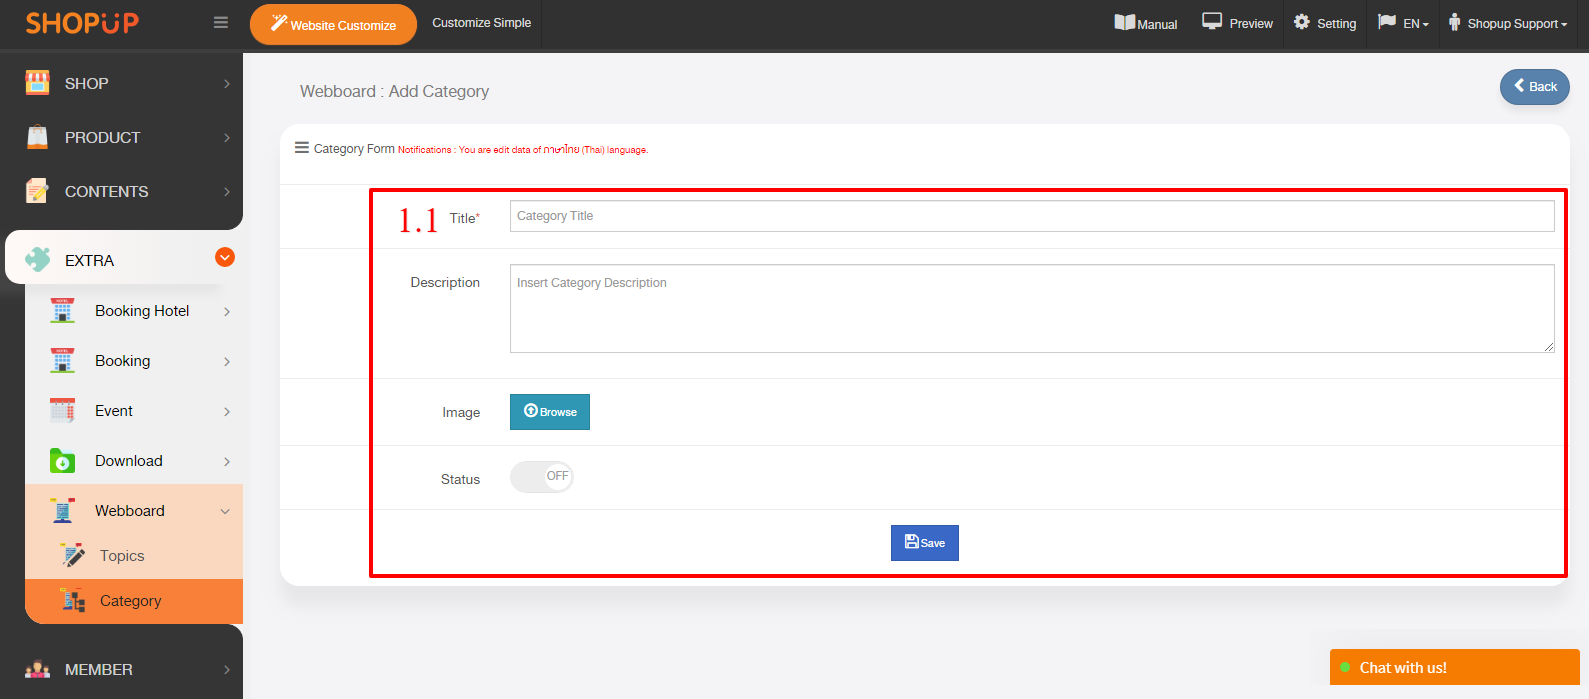
Task: Click the Category Title input field
Action: 1032,216
